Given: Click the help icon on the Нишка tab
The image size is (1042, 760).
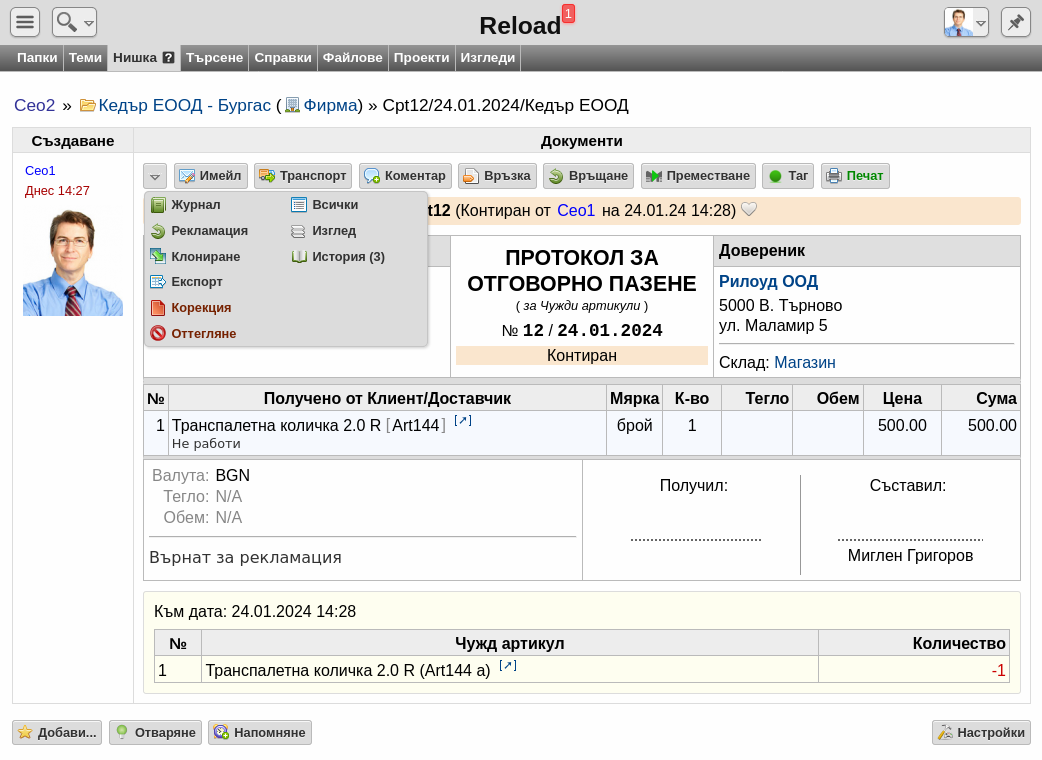Looking at the screenshot, I should point(169,58).
